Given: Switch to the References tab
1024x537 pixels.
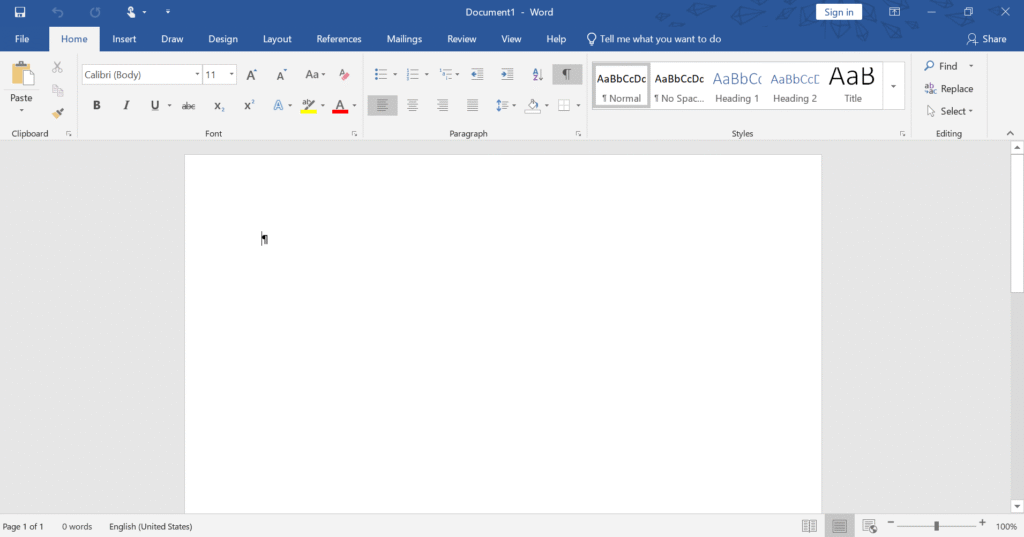Looking at the screenshot, I should (x=339, y=39).
